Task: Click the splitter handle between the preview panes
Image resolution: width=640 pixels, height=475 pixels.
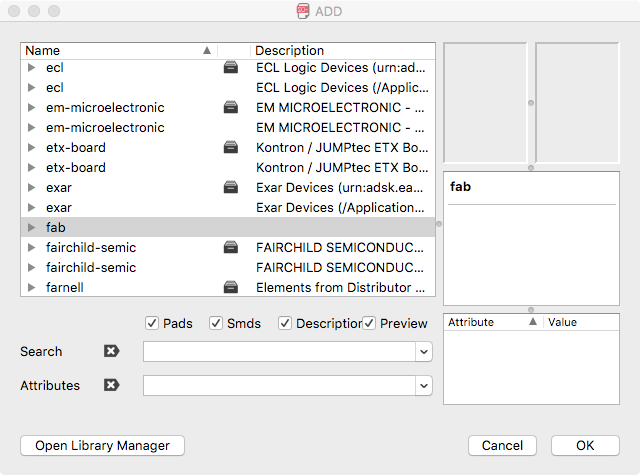Action: click(531, 103)
